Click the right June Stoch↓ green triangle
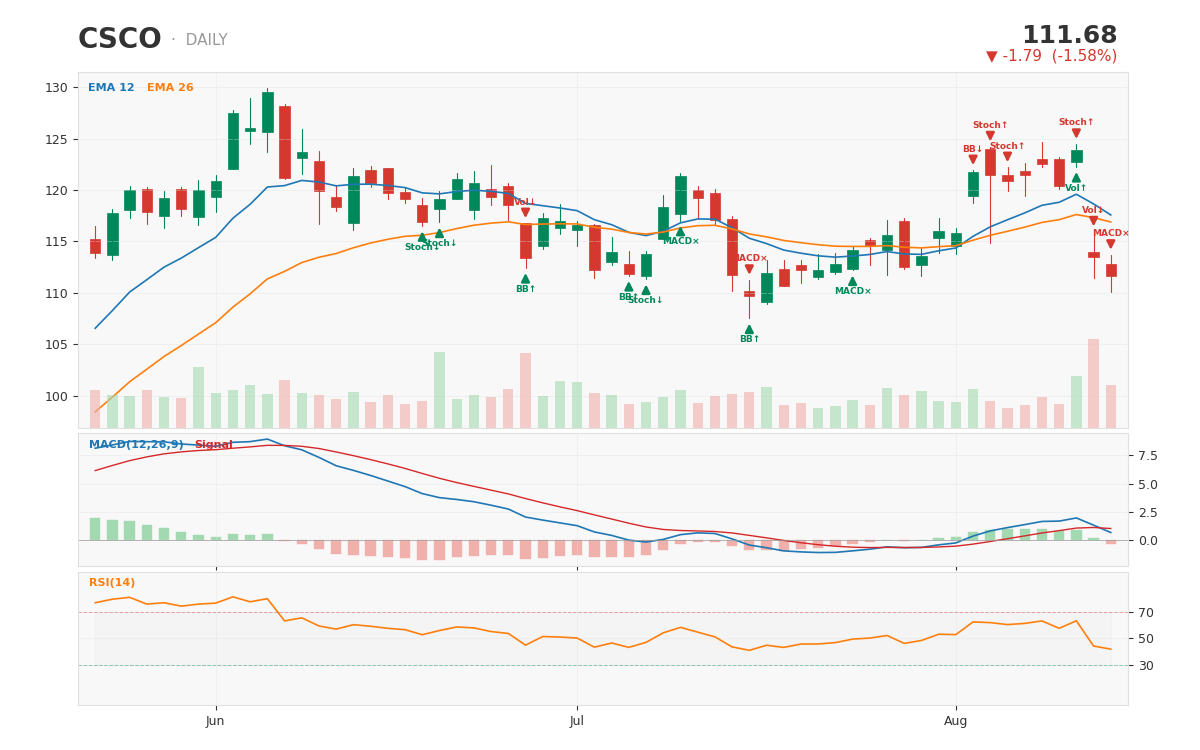The width and height of the screenshot is (1200, 750). pyautogui.click(x=439, y=233)
